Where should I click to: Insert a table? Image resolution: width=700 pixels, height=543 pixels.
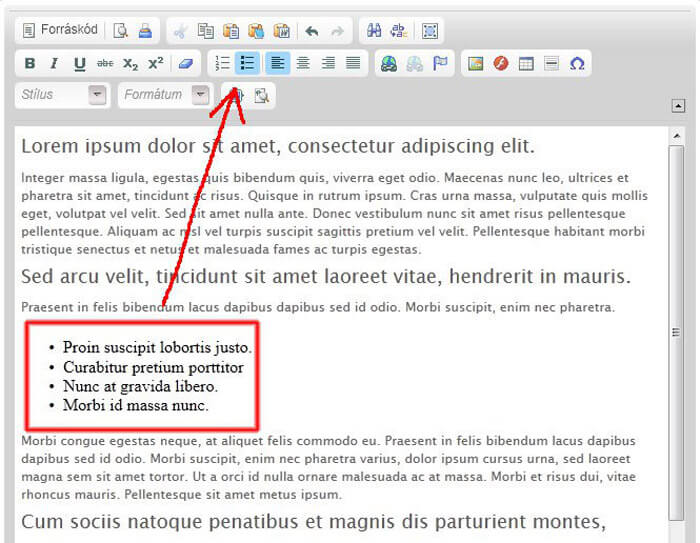pos(526,63)
